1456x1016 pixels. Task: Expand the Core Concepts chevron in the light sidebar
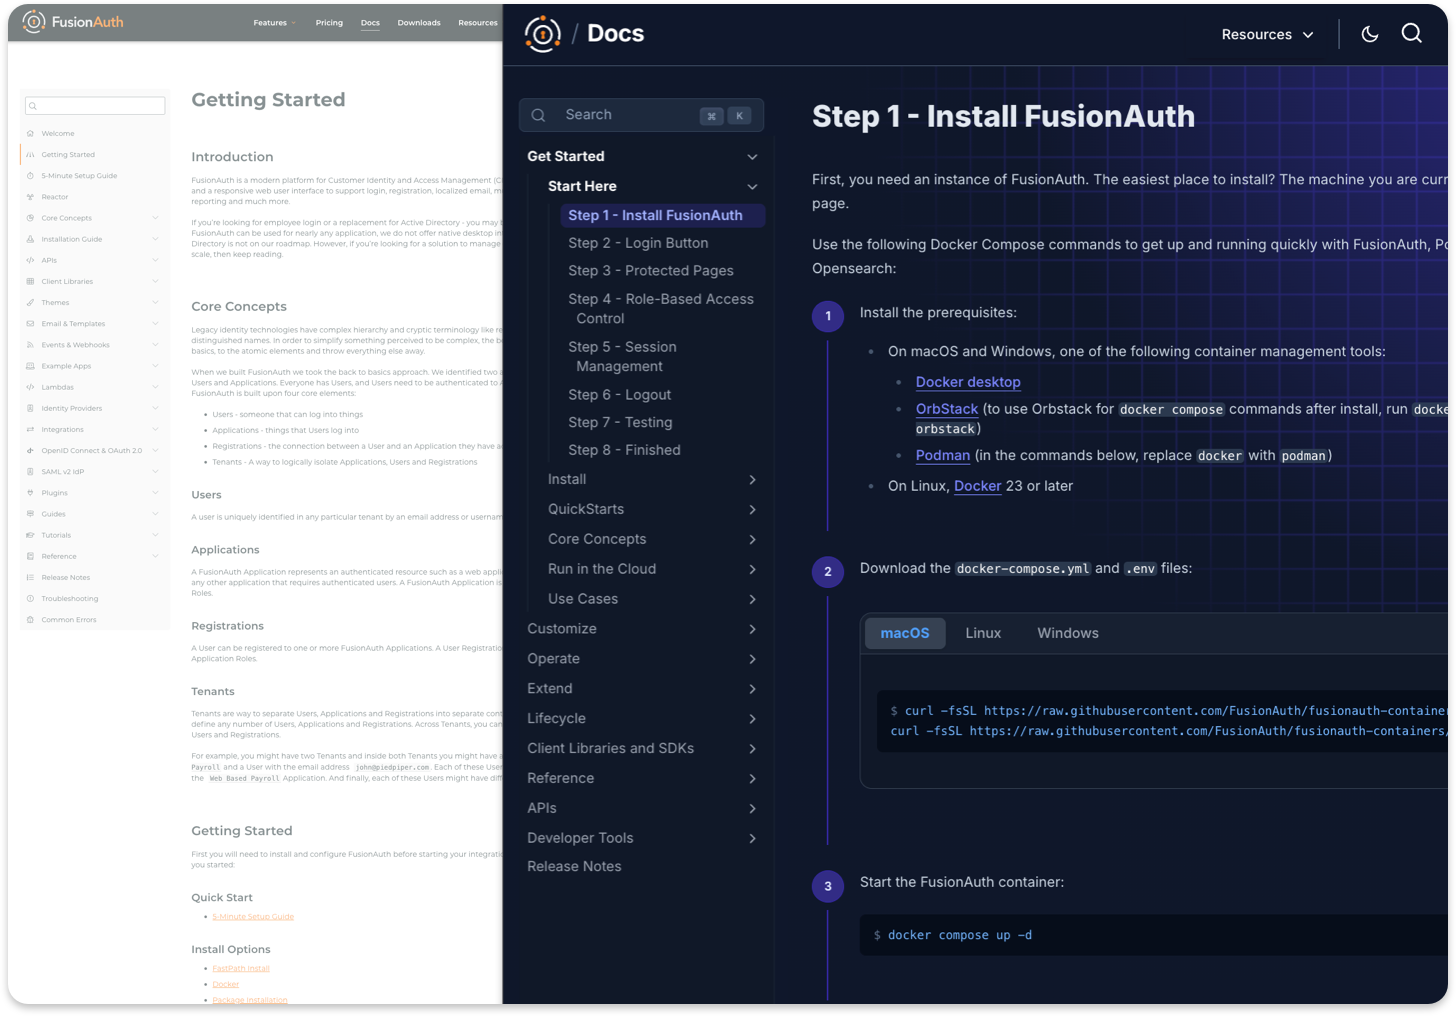[x=155, y=218]
